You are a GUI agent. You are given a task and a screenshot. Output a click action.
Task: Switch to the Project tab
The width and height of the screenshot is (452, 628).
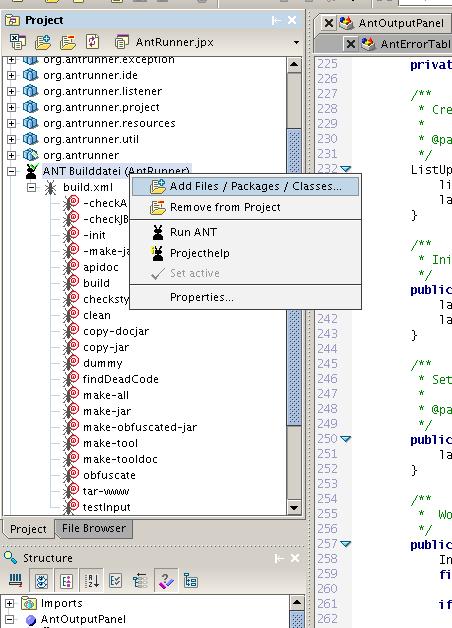[x=28, y=529]
